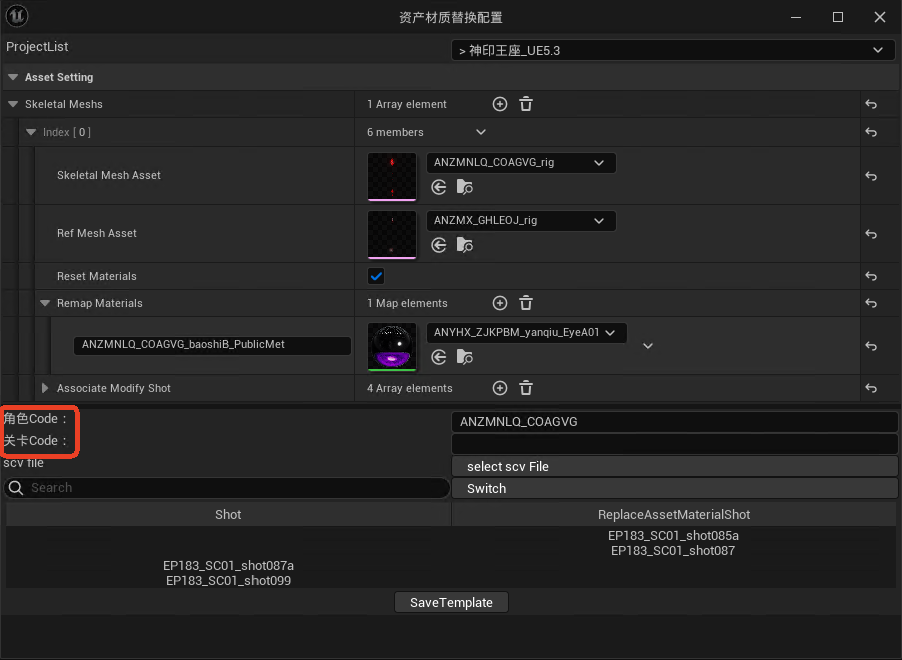Add element to Remap Materials map
Image resolution: width=902 pixels, height=660 pixels.
tap(500, 303)
